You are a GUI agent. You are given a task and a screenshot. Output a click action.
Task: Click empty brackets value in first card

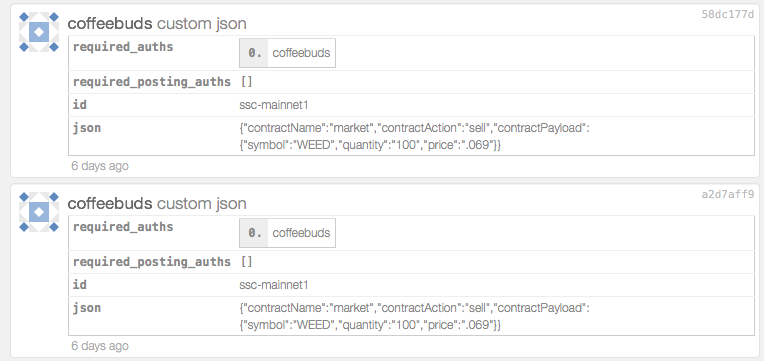click(x=247, y=82)
